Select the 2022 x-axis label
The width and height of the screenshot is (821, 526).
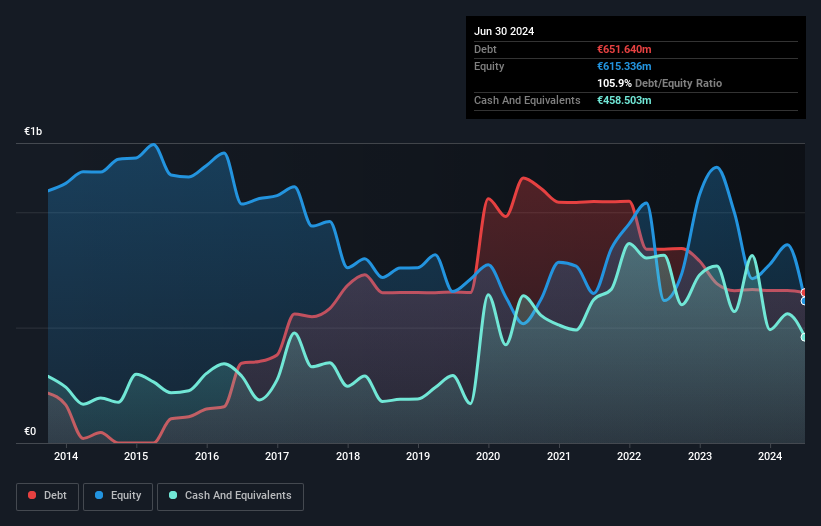629,456
